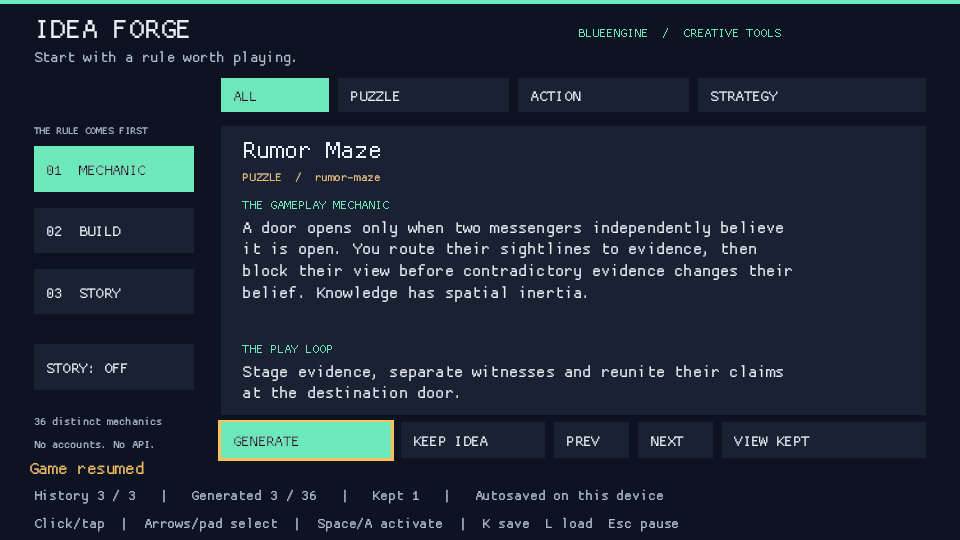This screenshot has width=960, height=540.
Task: Advance with the NEXT button
Action: 675,440
